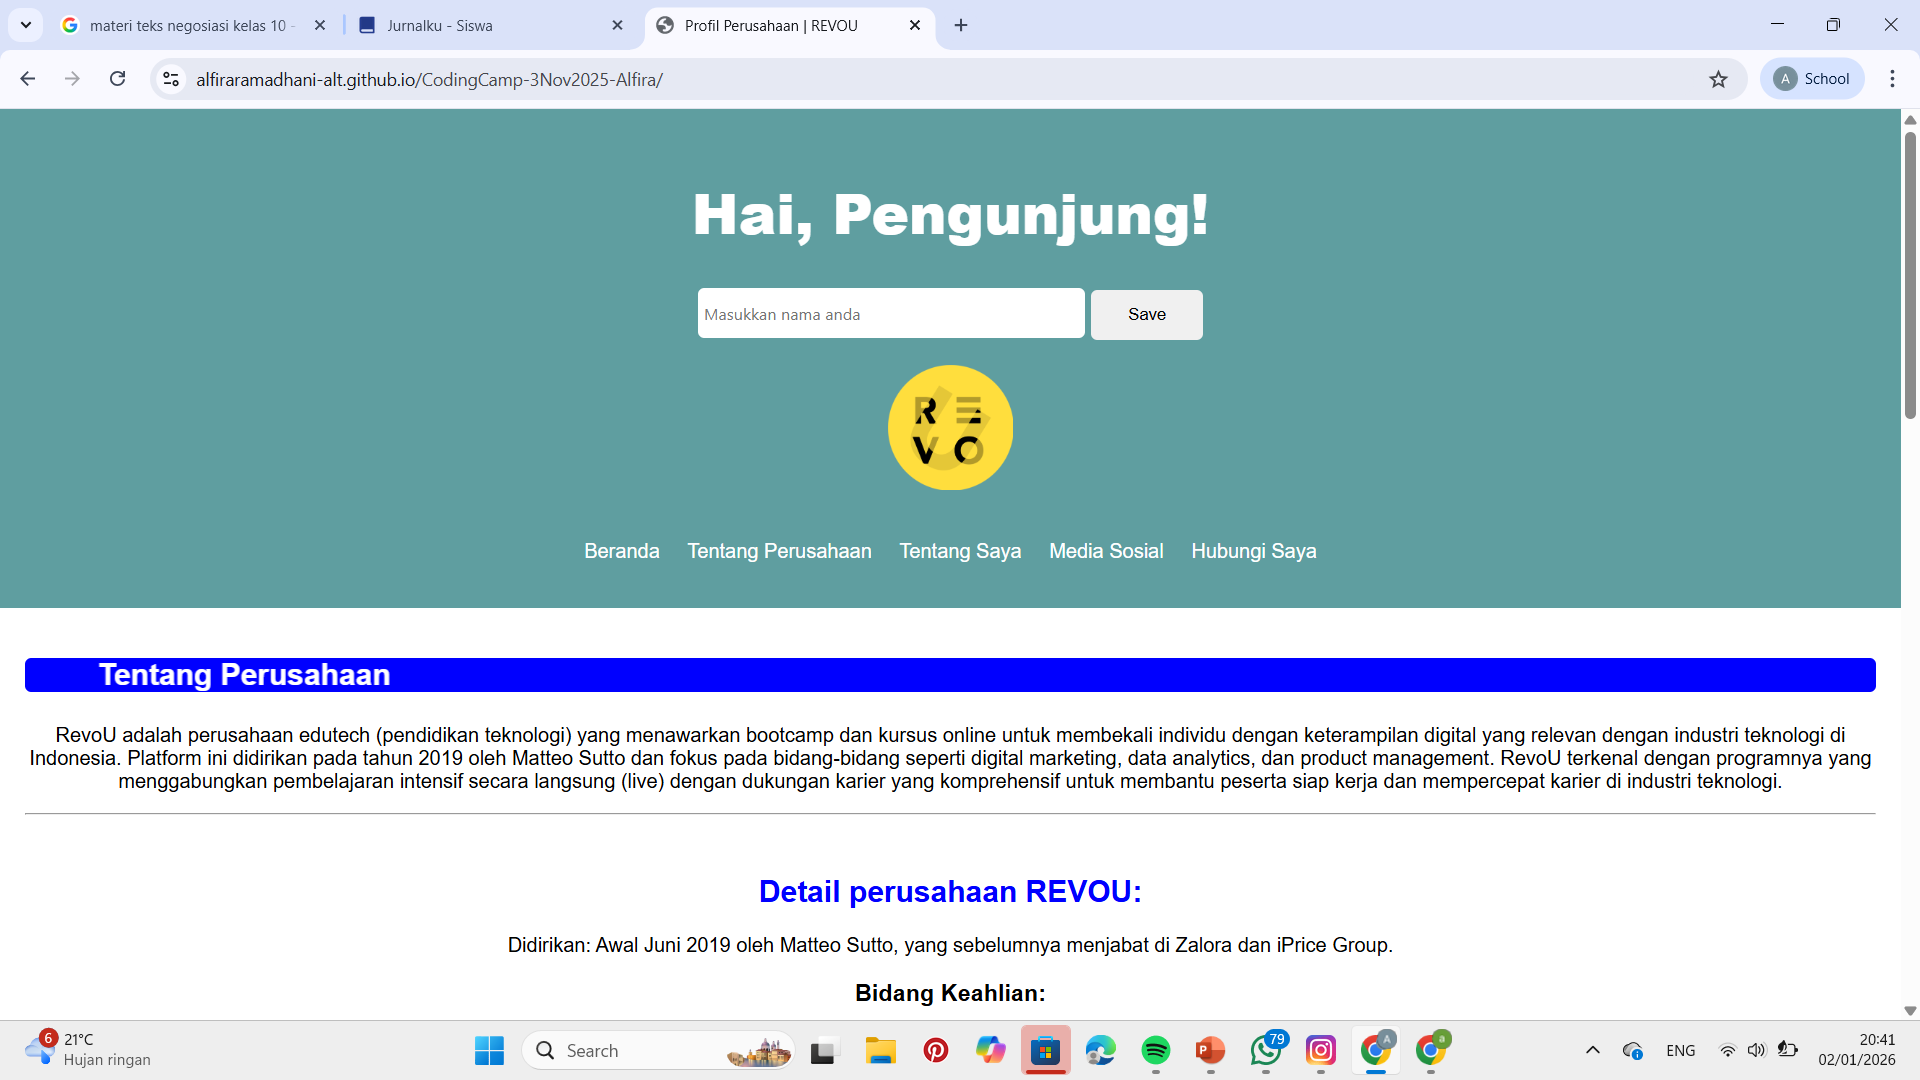The width and height of the screenshot is (1920, 1080).
Task: Open Spotify from the taskbar
Action: coord(1155,1050)
